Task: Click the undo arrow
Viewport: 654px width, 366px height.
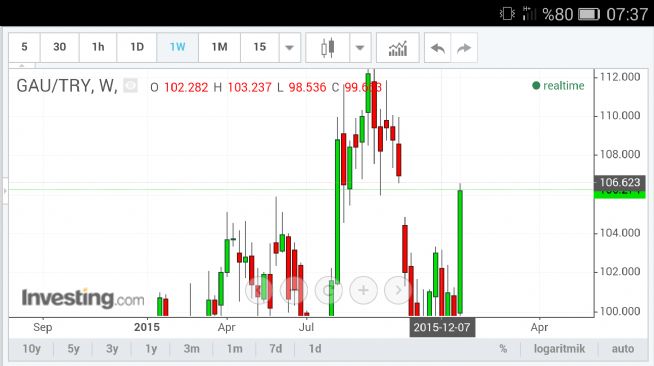Action: (x=438, y=48)
